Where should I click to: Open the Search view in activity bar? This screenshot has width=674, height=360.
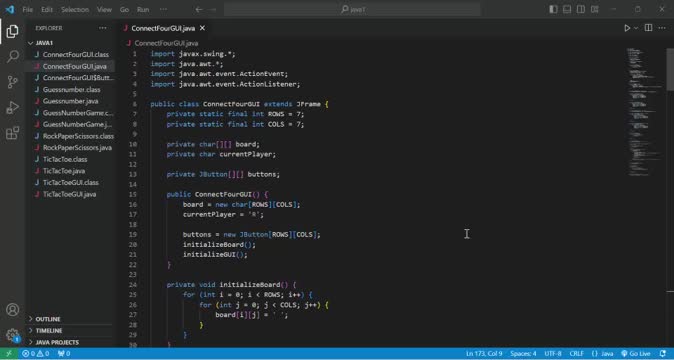(12, 56)
